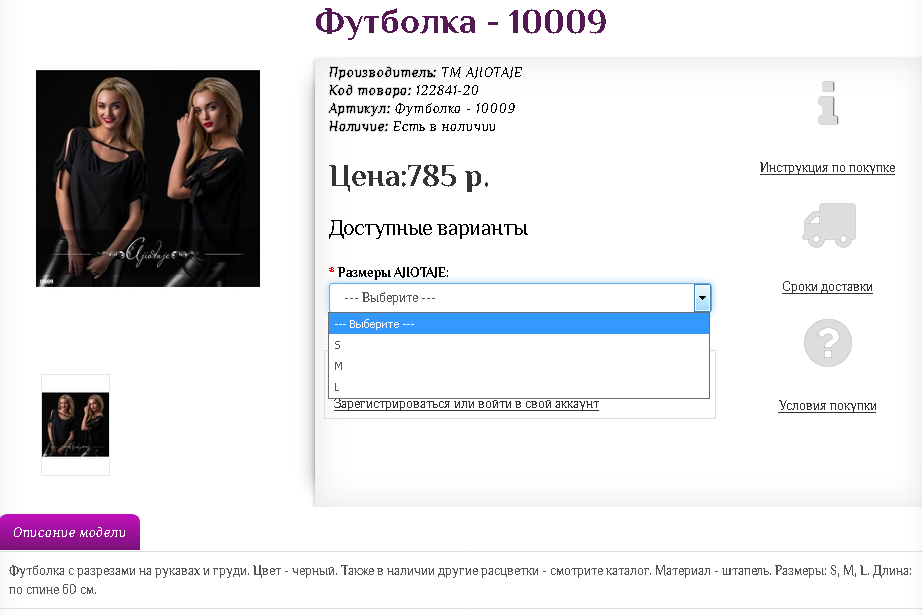Open the Условия покупки link
This screenshot has height=616, width=922.
click(827, 406)
